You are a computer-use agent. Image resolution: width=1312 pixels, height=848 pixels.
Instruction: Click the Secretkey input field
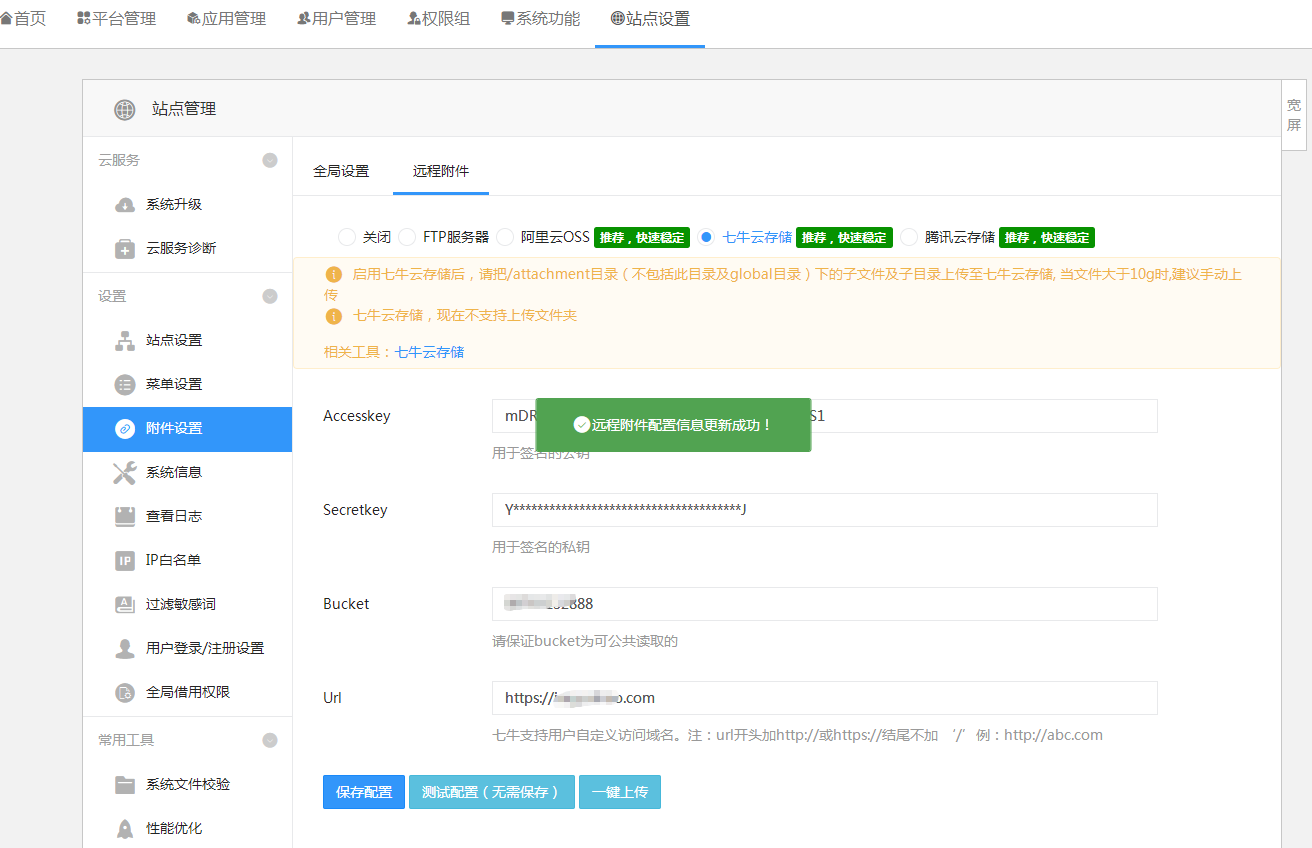pos(825,510)
